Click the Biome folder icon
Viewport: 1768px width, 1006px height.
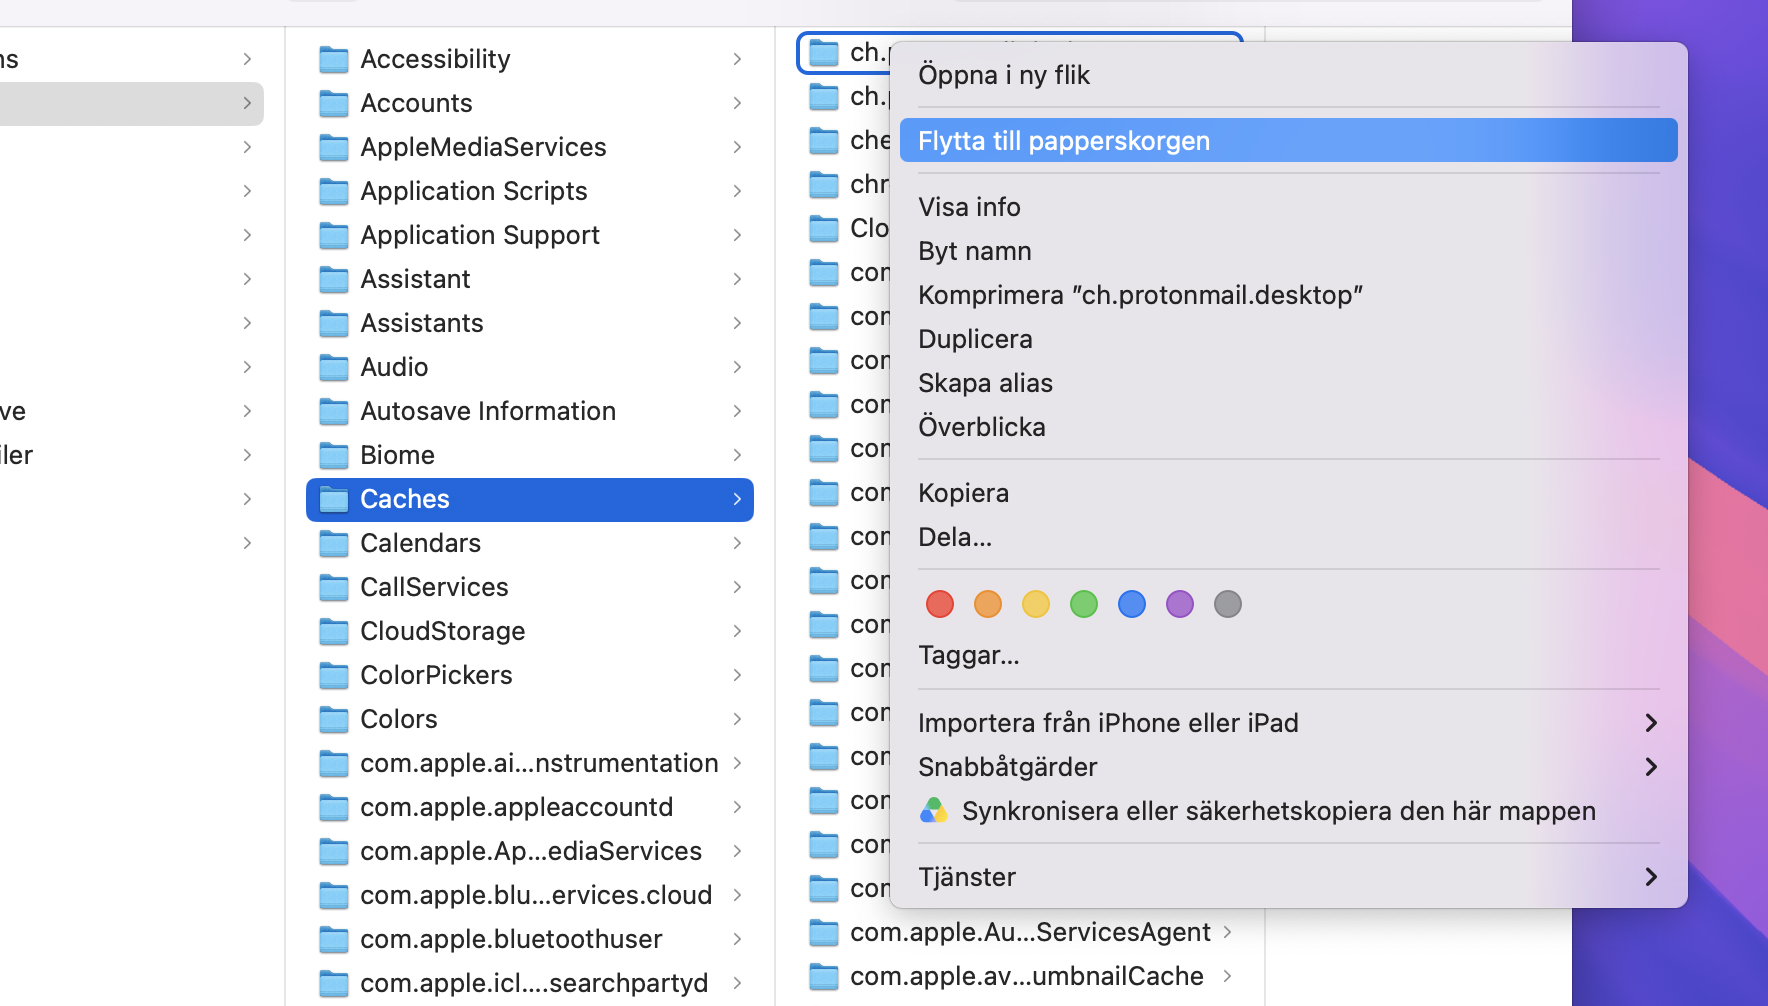[334, 456]
